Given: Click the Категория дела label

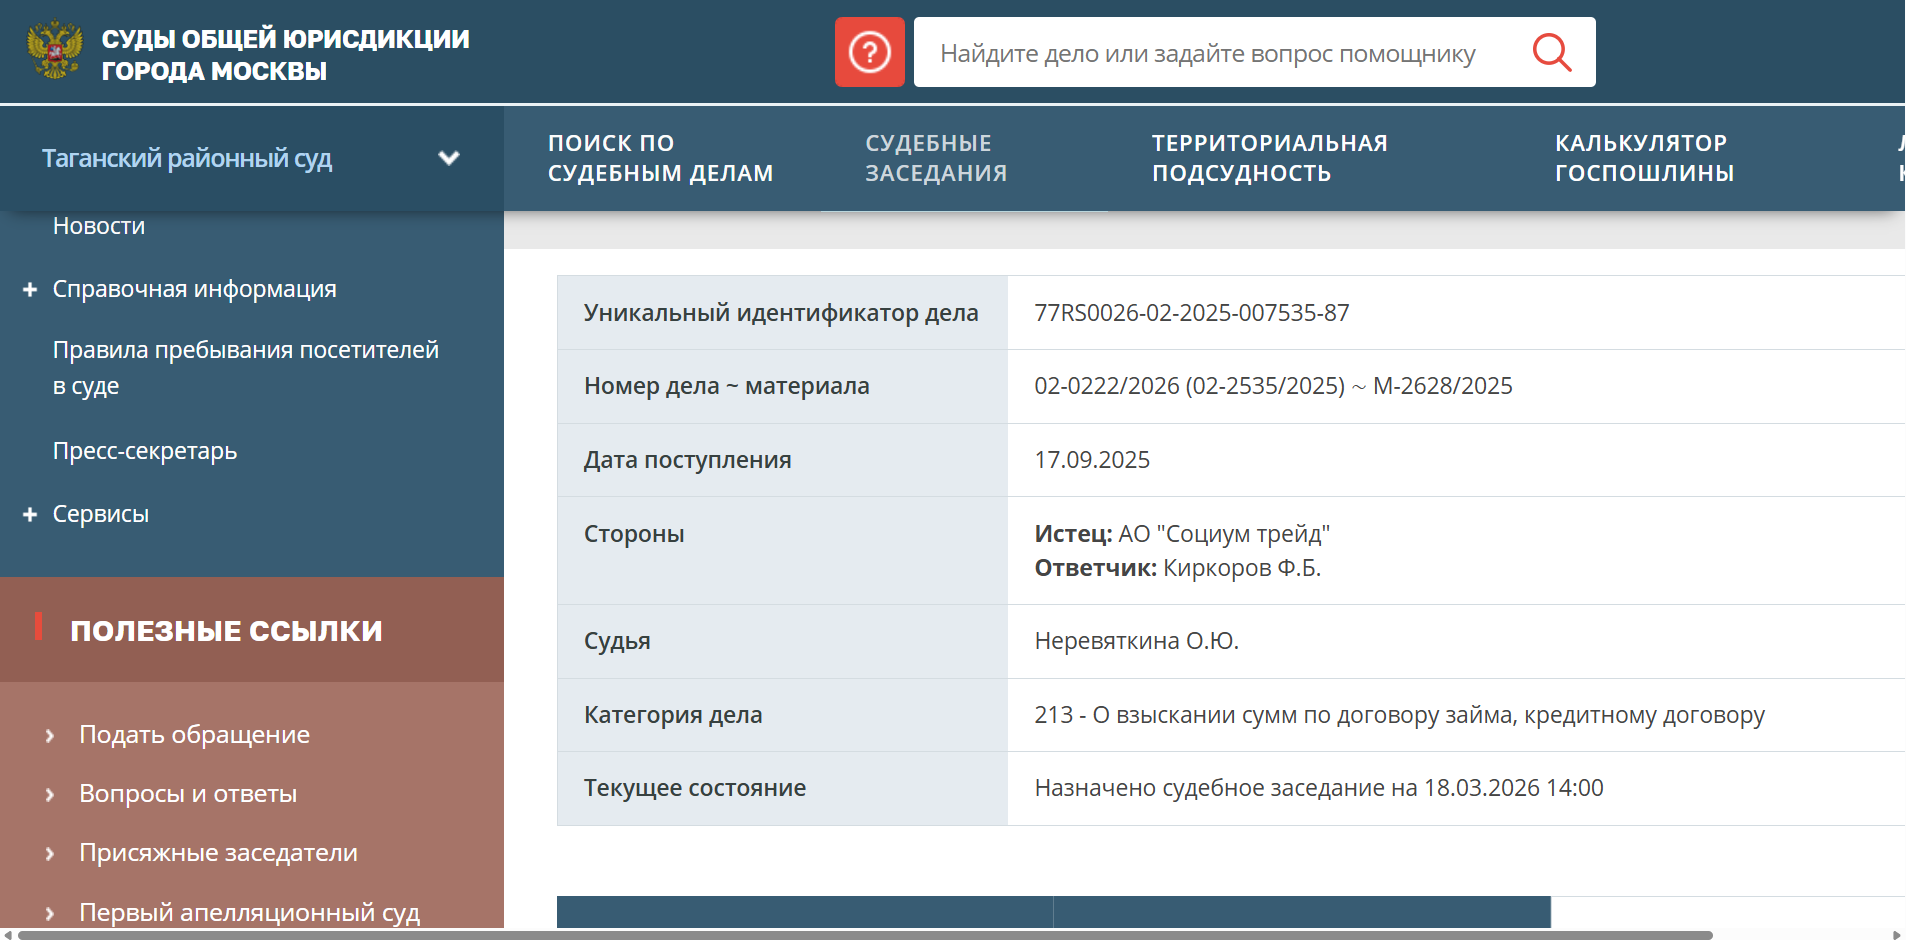Looking at the screenshot, I should tap(673, 715).
